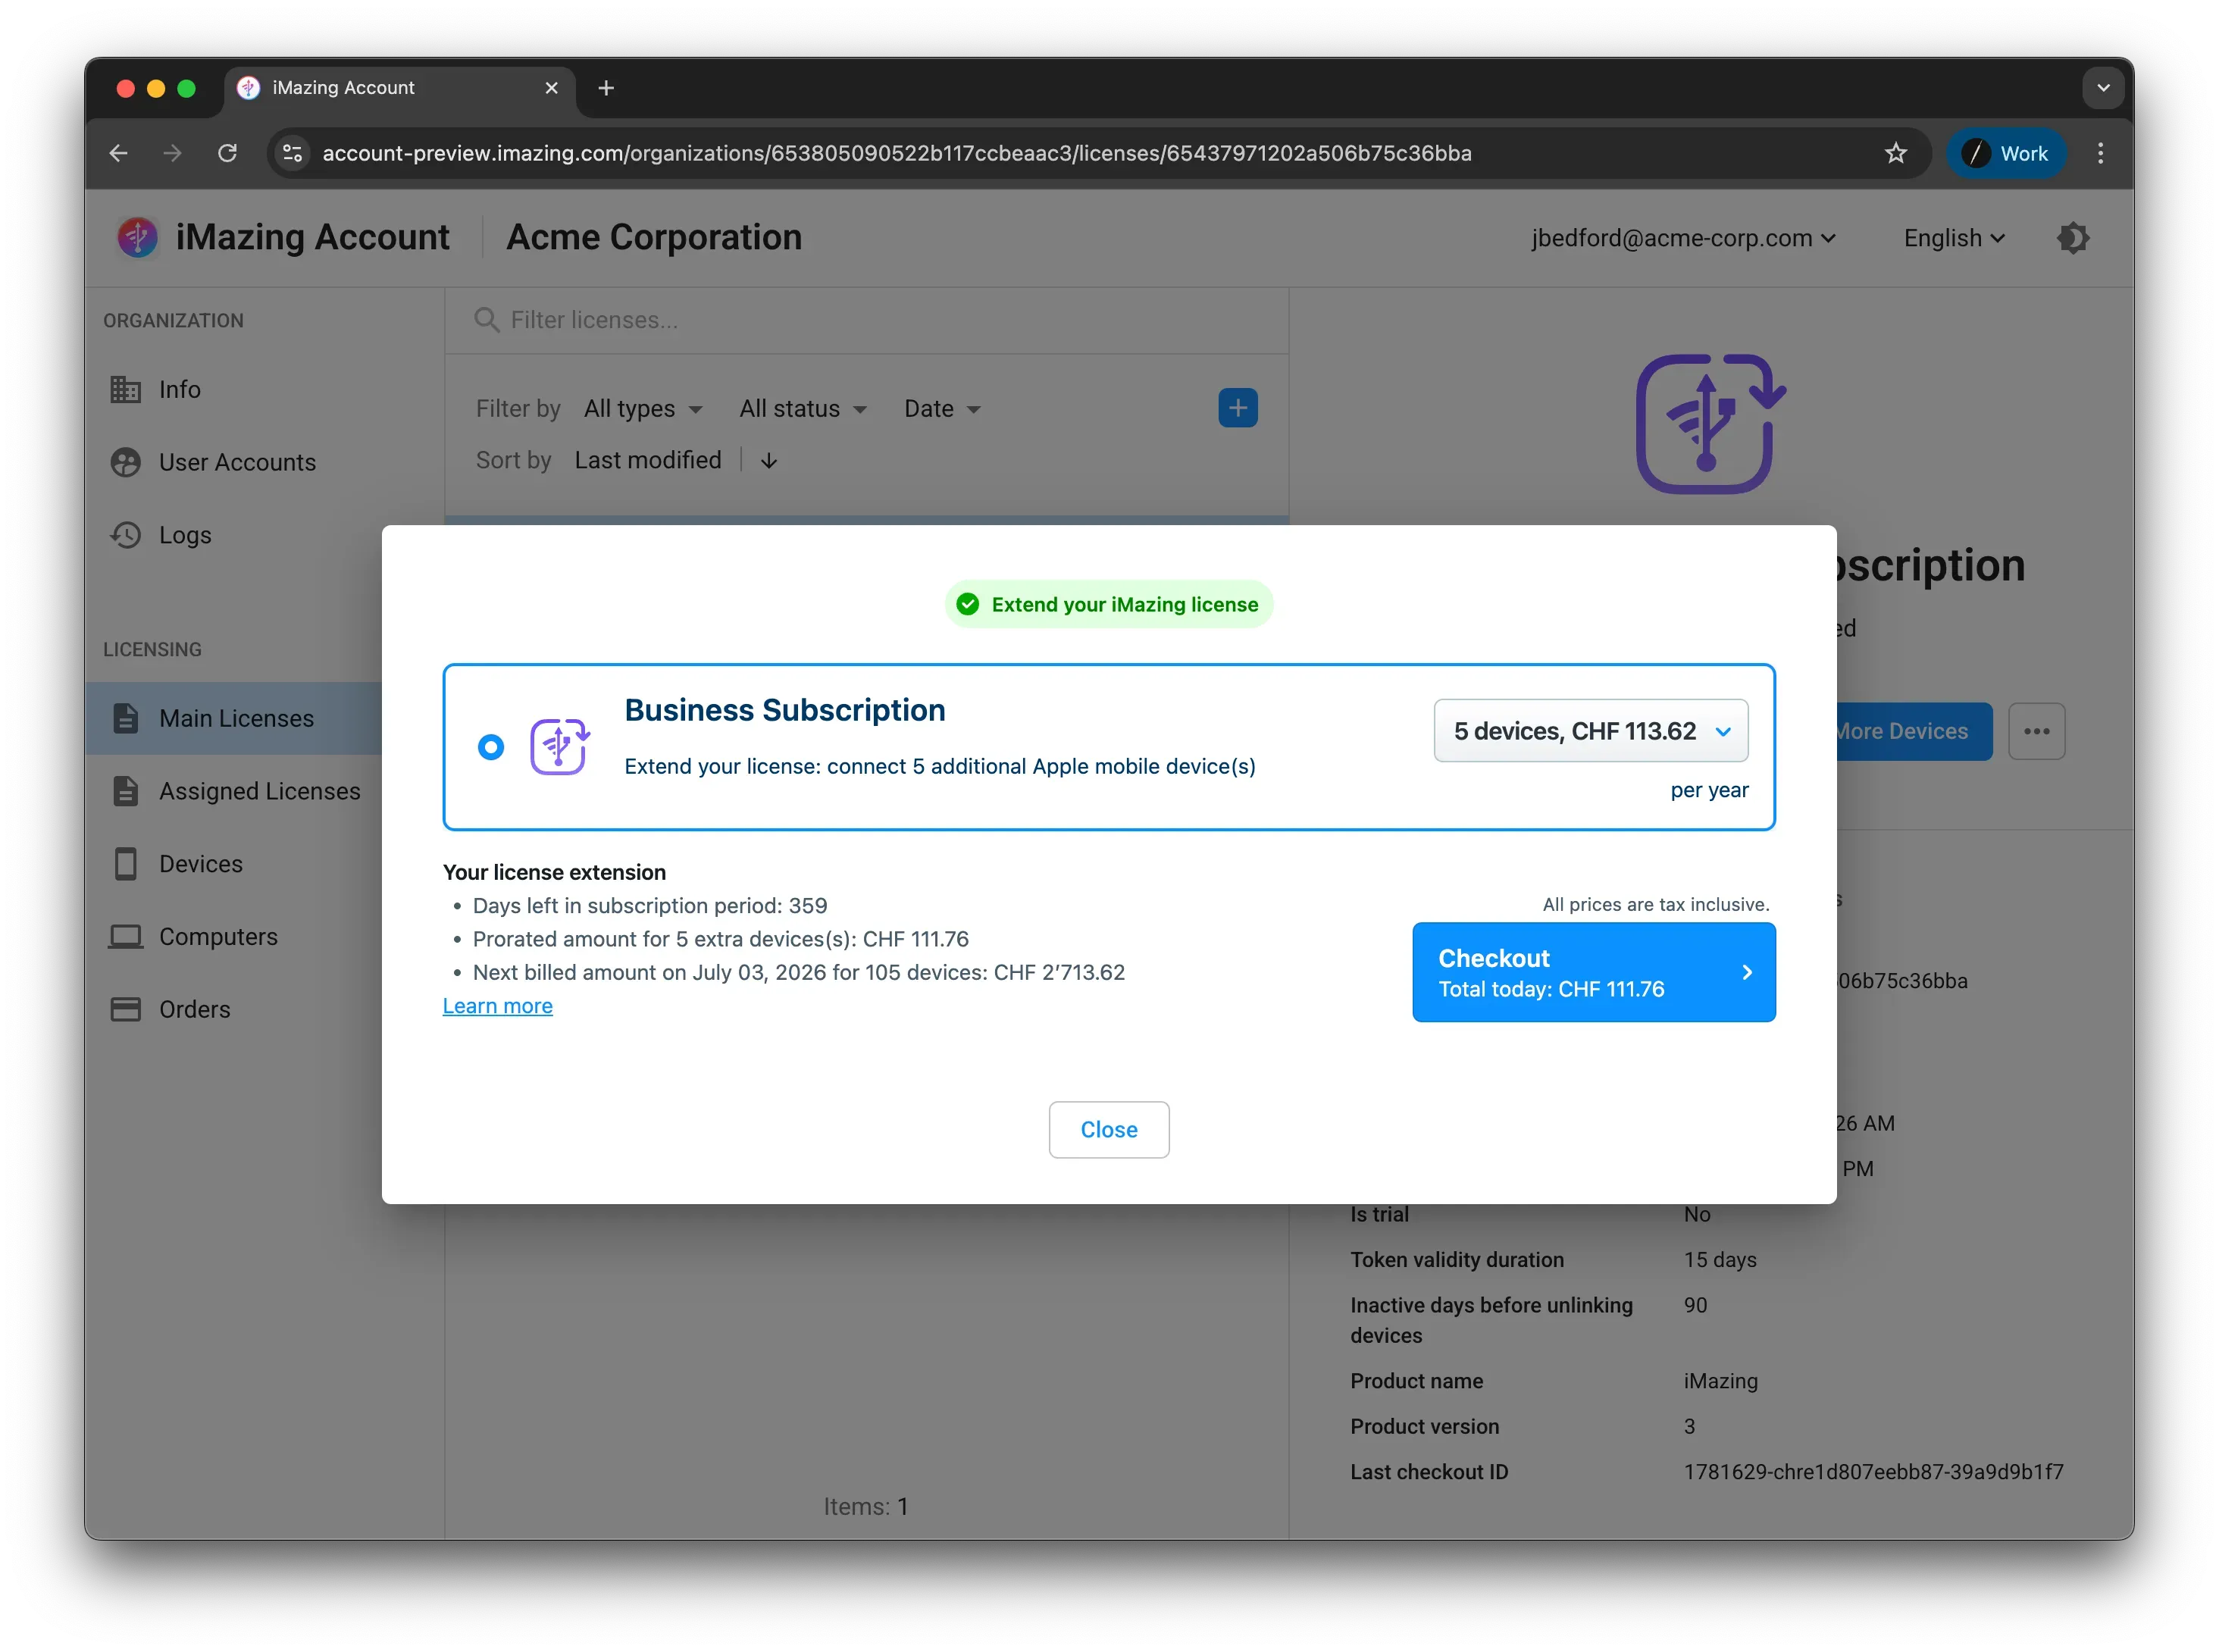Click the sort direction arrow icon

(768, 461)
